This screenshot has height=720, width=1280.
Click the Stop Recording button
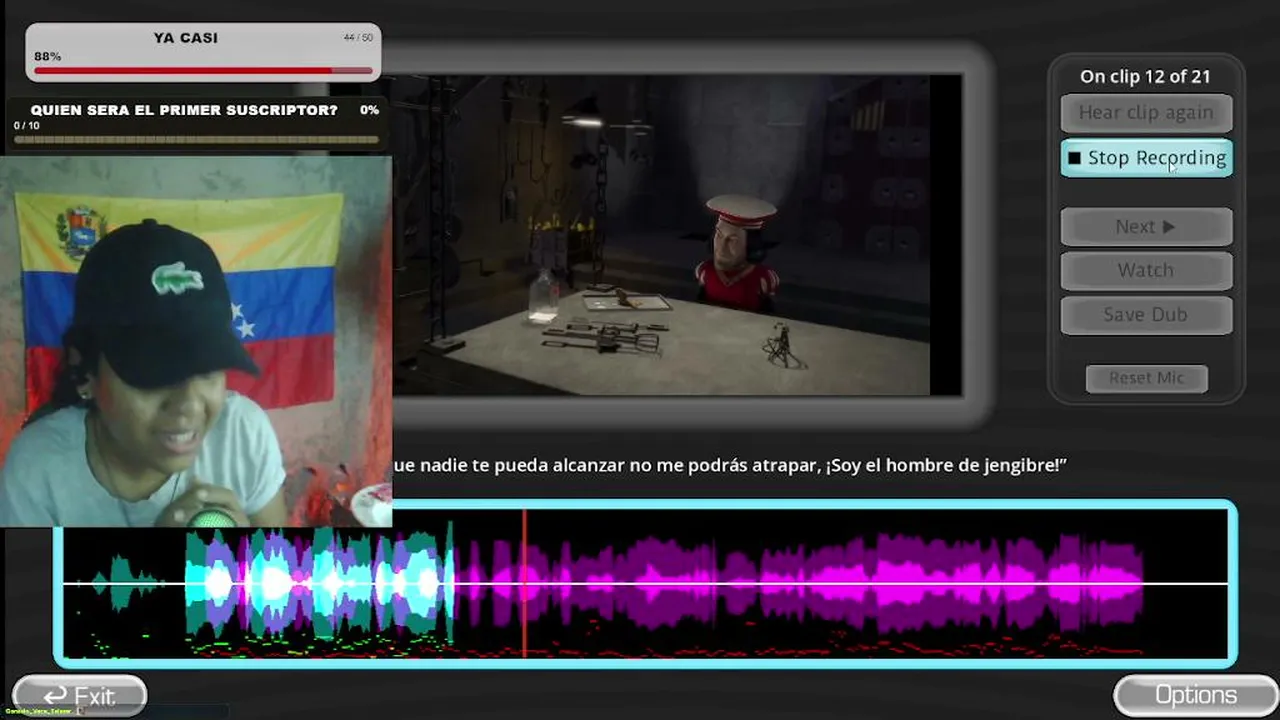(1146, 158)
